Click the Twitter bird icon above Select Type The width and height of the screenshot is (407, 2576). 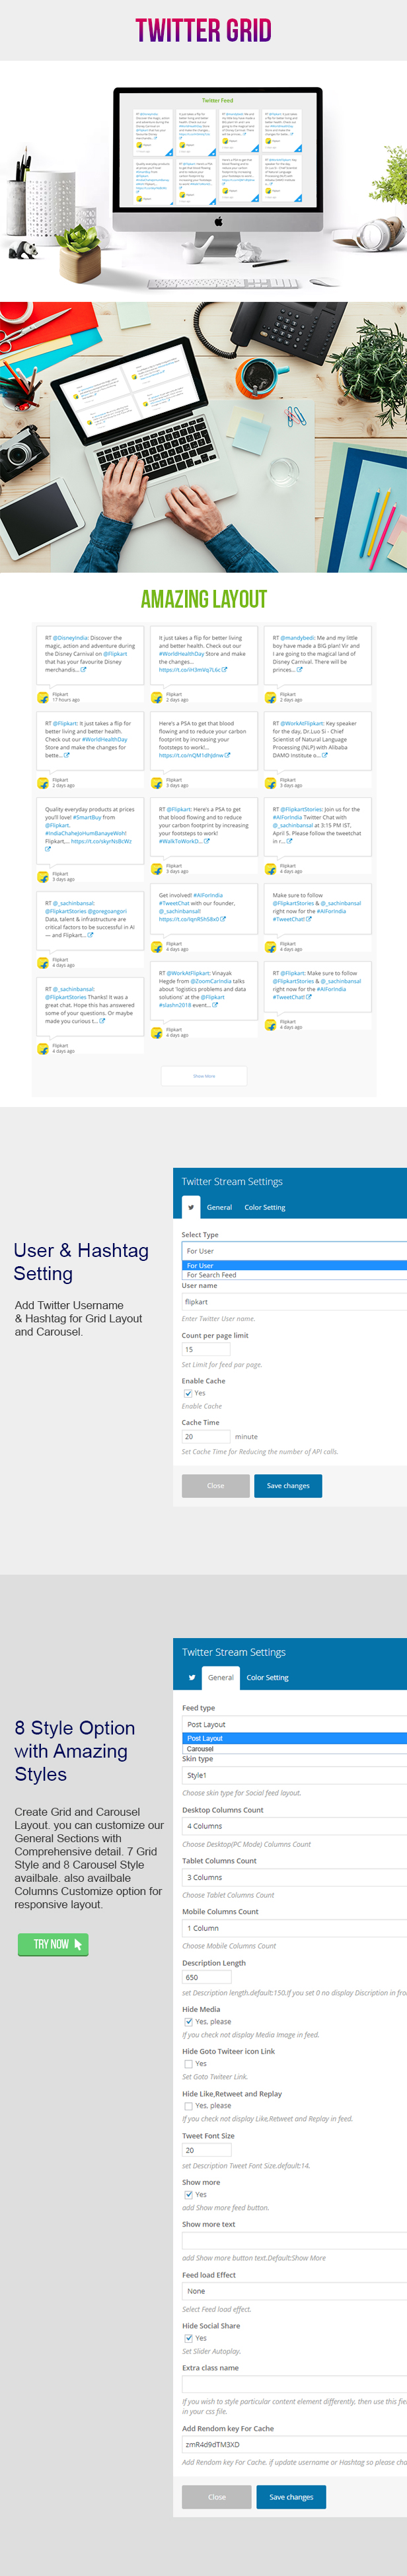pos(191,1207)
